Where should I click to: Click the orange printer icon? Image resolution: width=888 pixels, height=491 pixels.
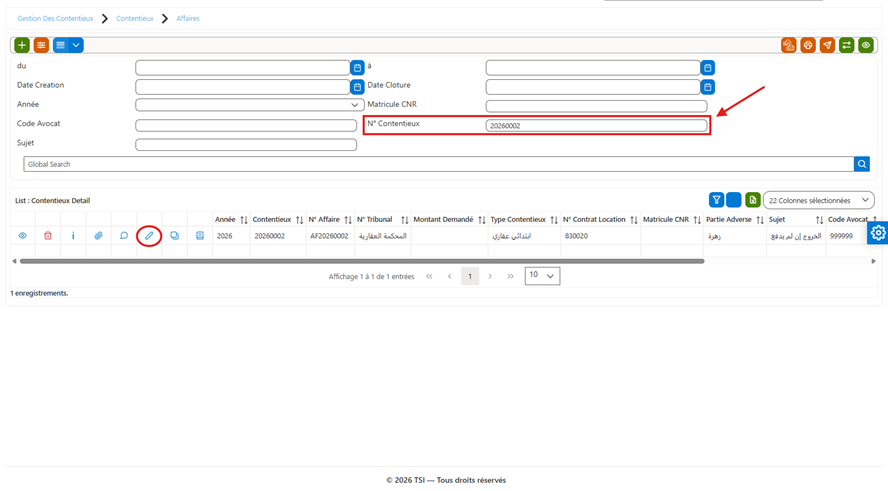[x=808, y=45]
